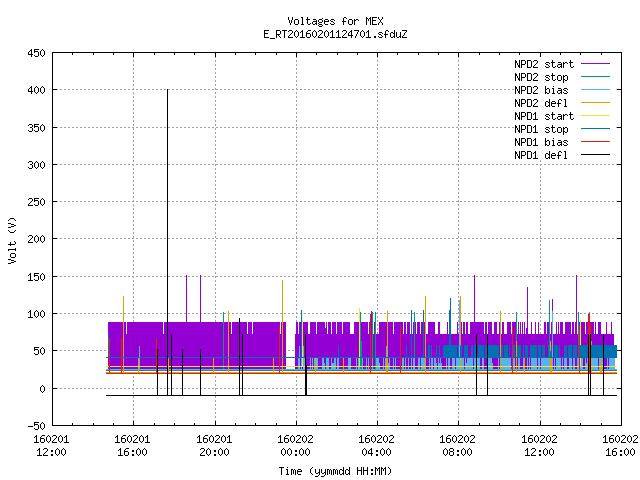Click the '160202 00:00' x-axis tick label

pos(296,446)
